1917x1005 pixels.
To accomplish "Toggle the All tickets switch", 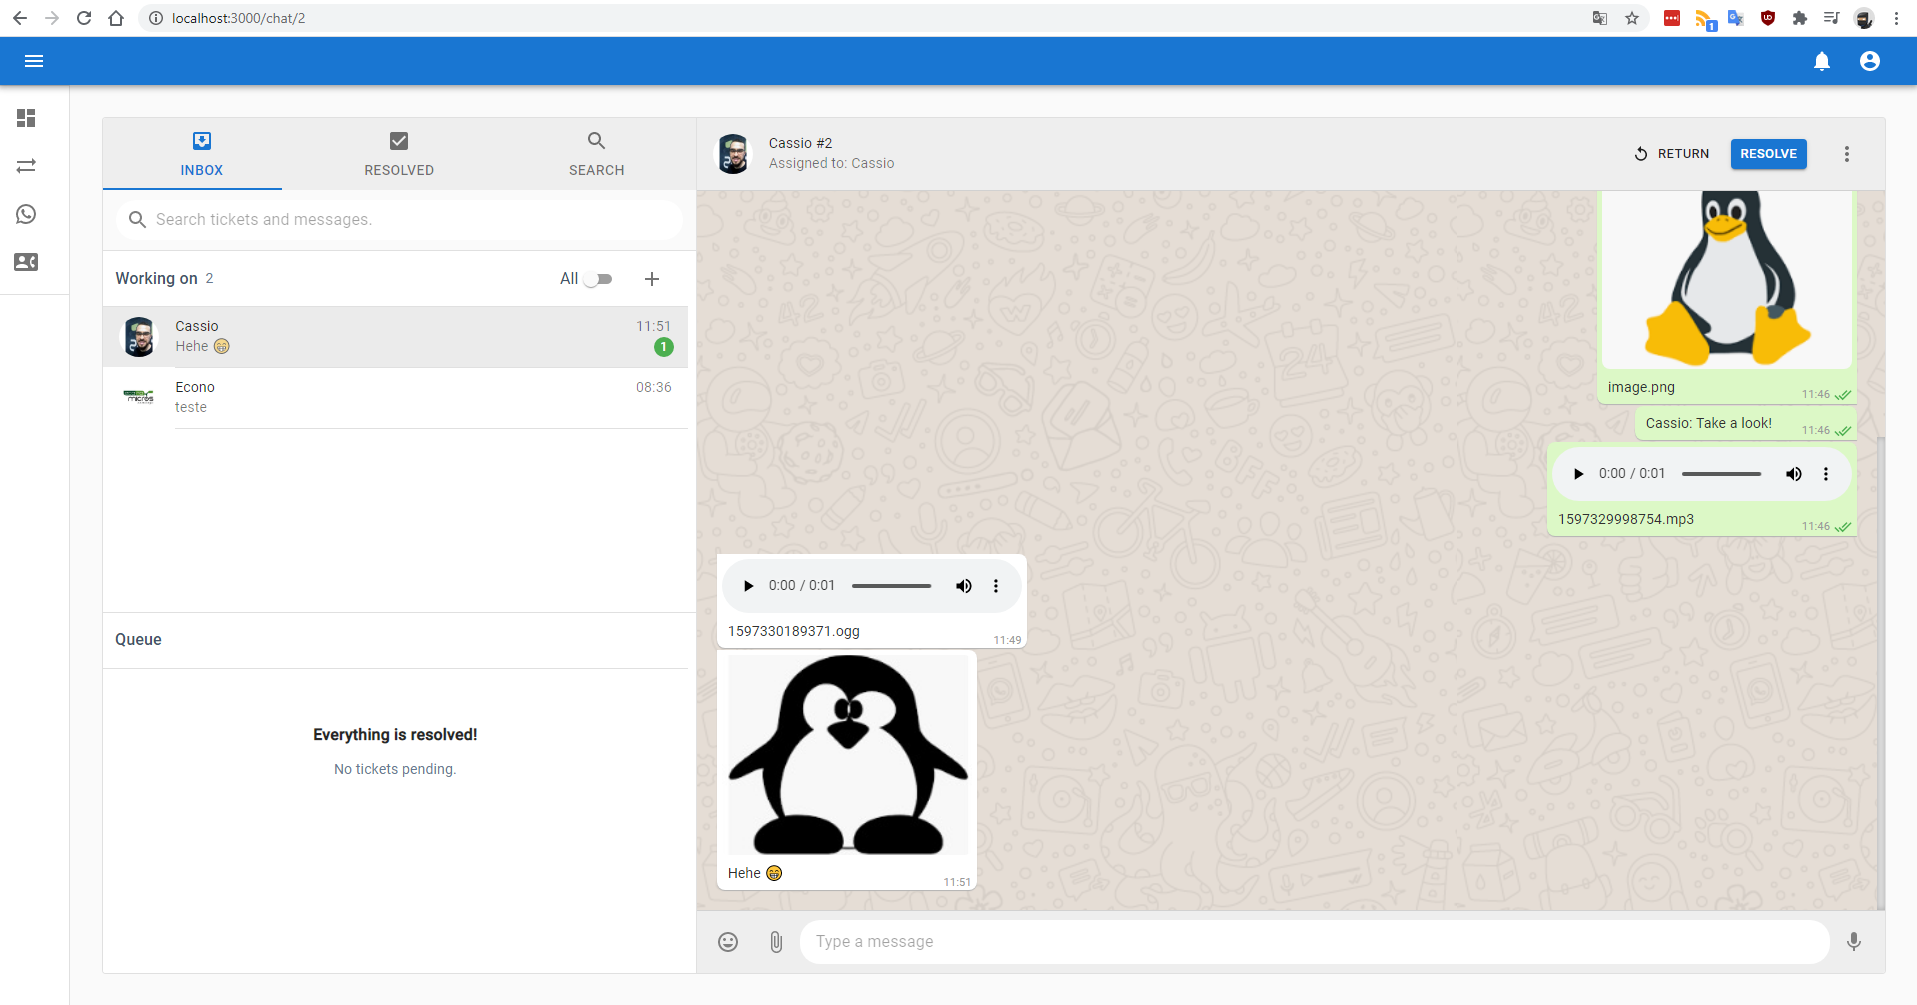I will coord(597,279).
